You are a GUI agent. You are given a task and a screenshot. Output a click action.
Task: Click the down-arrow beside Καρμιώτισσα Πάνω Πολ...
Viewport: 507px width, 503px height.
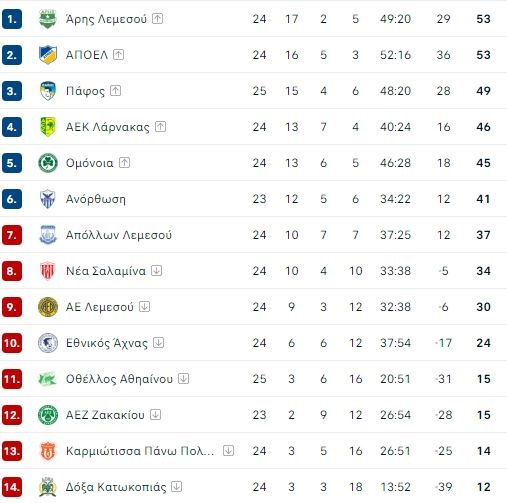(x=228, y=450)
